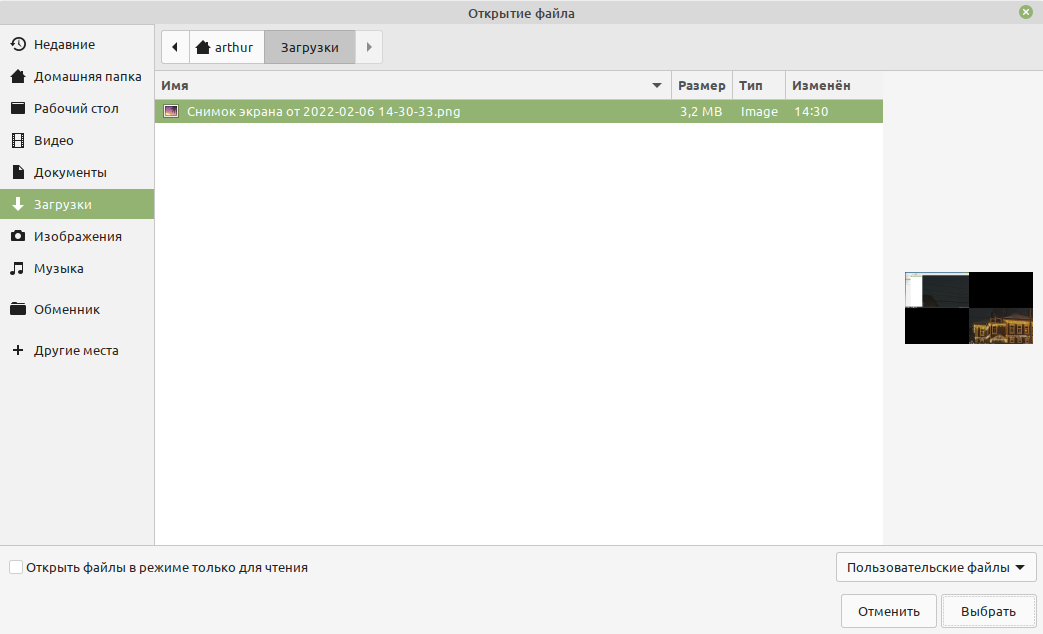The image size is (1043, 634).
Task: Select the Home folder house icon
Action: pos(18,77)
